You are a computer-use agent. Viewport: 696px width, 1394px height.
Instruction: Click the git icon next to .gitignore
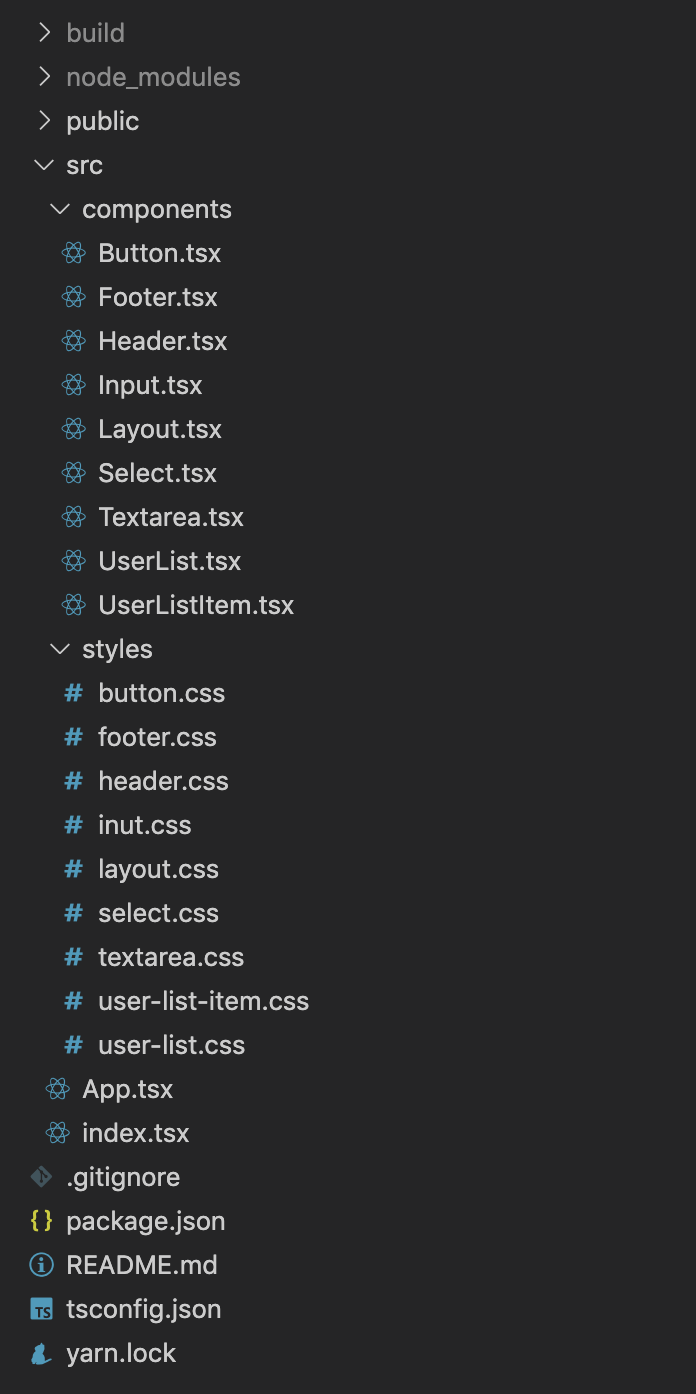pyautogui.click(x=41, y=1177)
